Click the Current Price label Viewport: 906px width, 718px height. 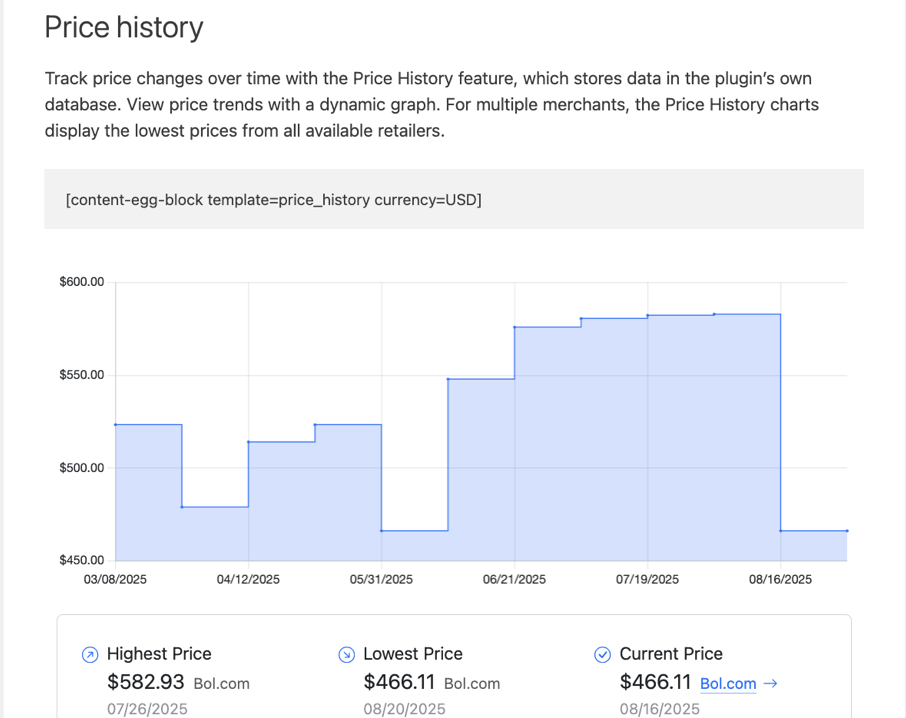point(671,654)
